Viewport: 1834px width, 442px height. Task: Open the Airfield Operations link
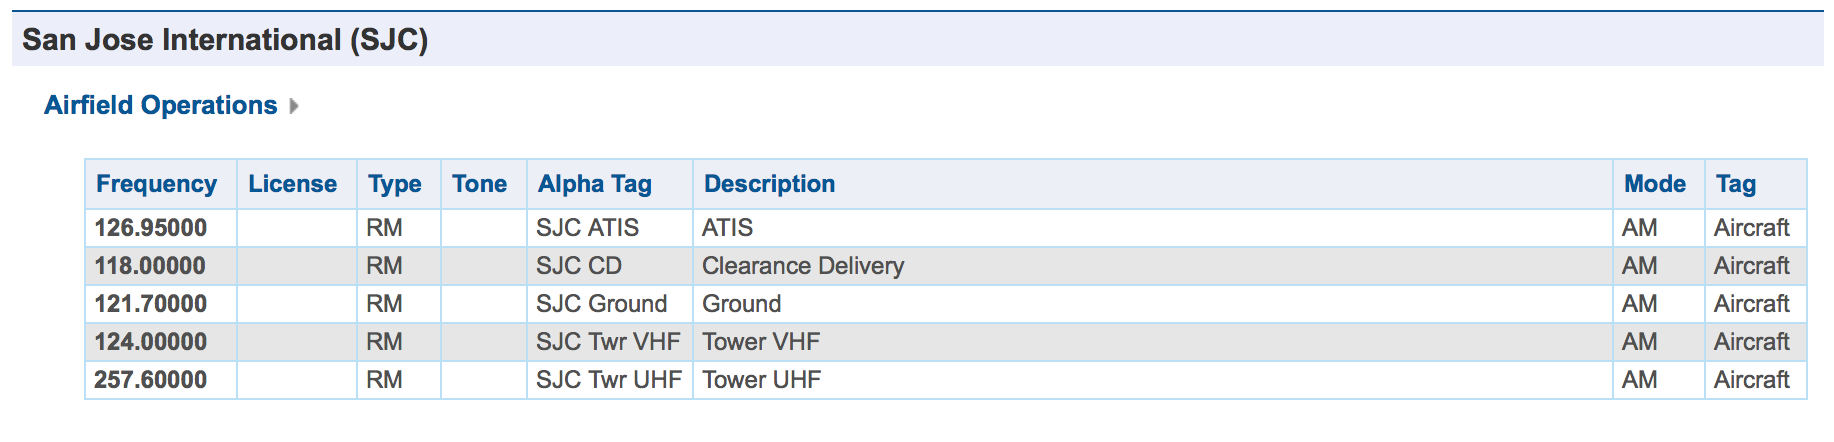160,105
